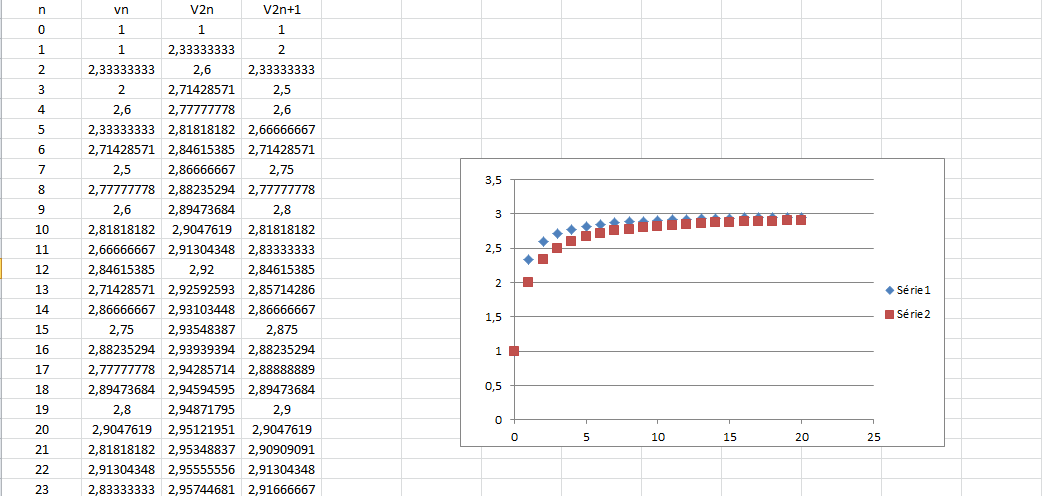Select the V2n cell 2,86666667 in row n=7
Viewport: 1042px width, 496px height.
tap(201, 170)
